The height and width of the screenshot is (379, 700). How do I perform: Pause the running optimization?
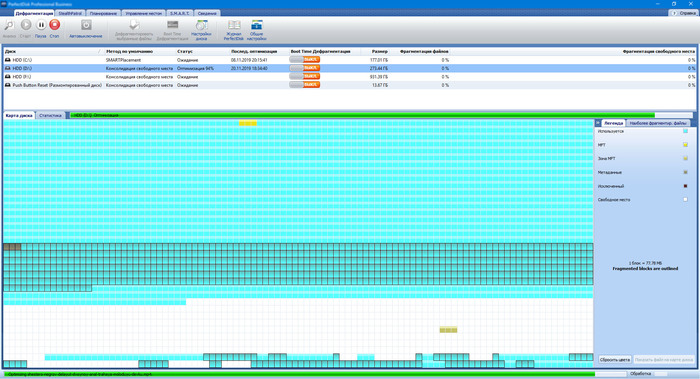pos(41,25)
